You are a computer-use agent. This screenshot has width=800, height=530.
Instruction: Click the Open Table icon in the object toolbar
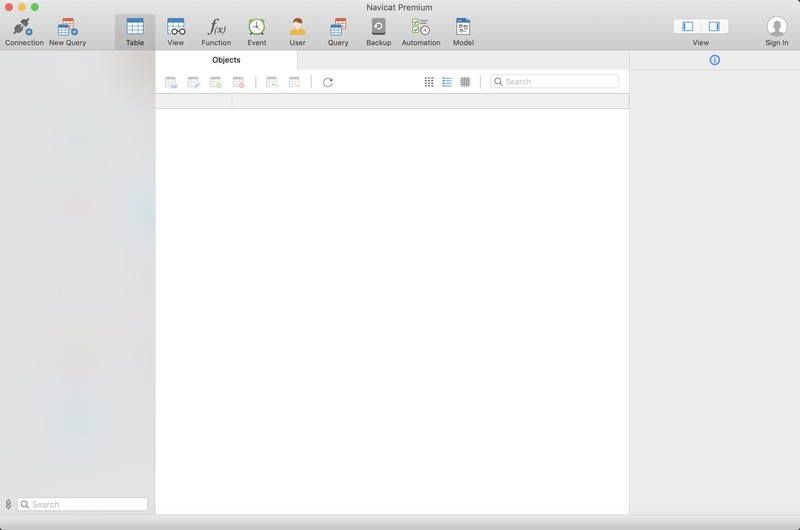[x=171, y=82]
